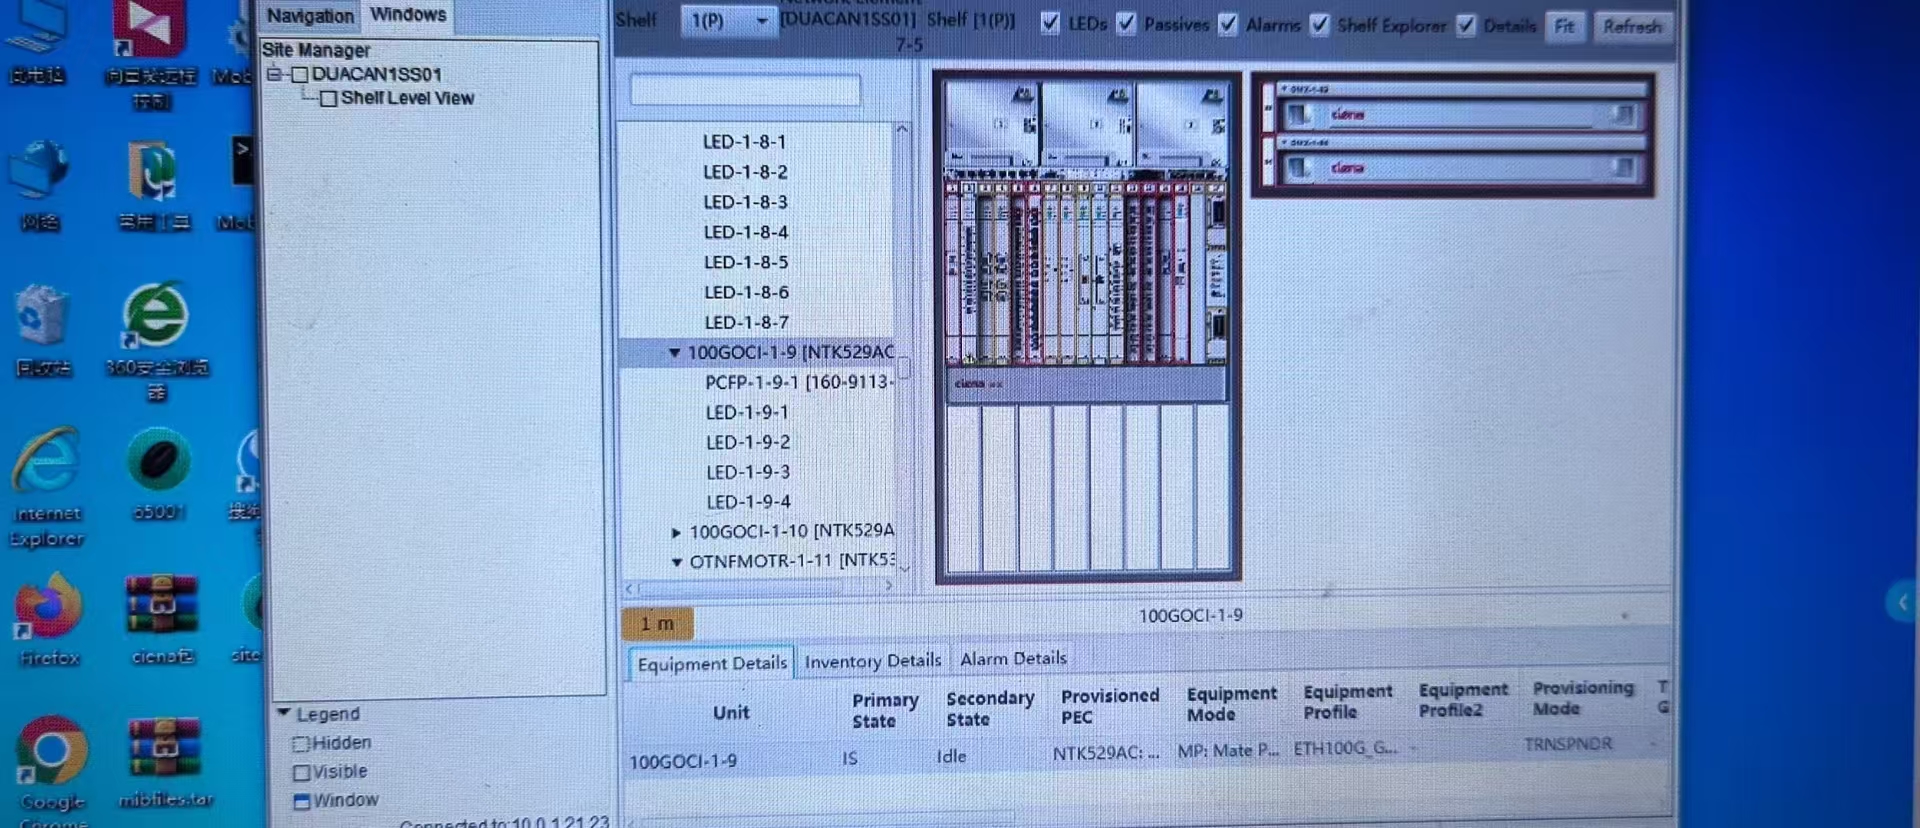Toggle the Details checkbox
Screen dimensions: 1920x828
click(x=1466, y=25)
